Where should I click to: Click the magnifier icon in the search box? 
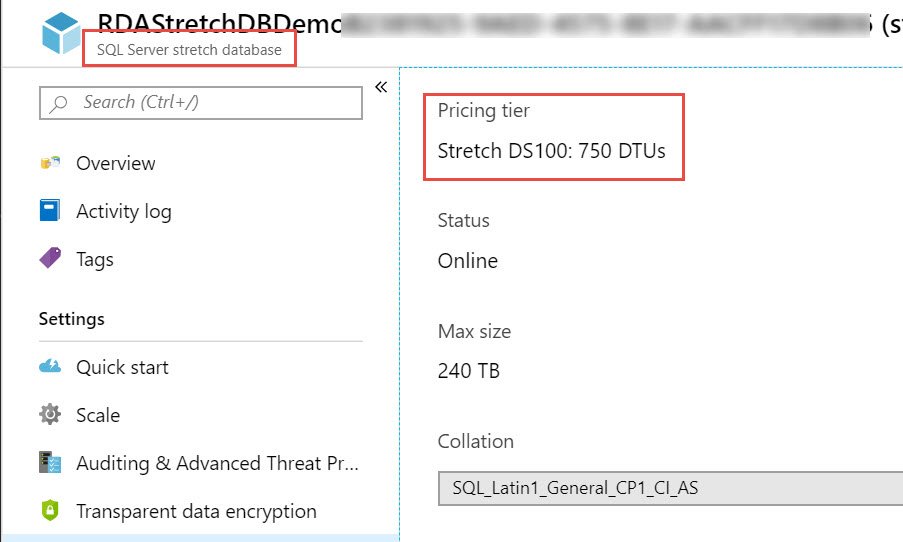pyautogui.click(x=59, y=103)
